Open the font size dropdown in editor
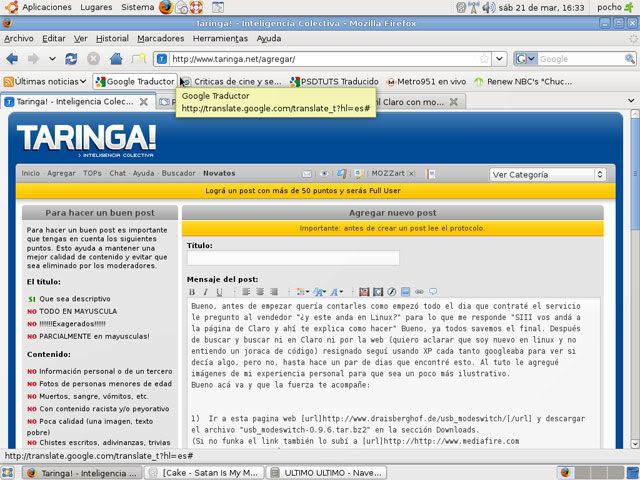Viewport: 640px width, 480px height. coord(320,291)
